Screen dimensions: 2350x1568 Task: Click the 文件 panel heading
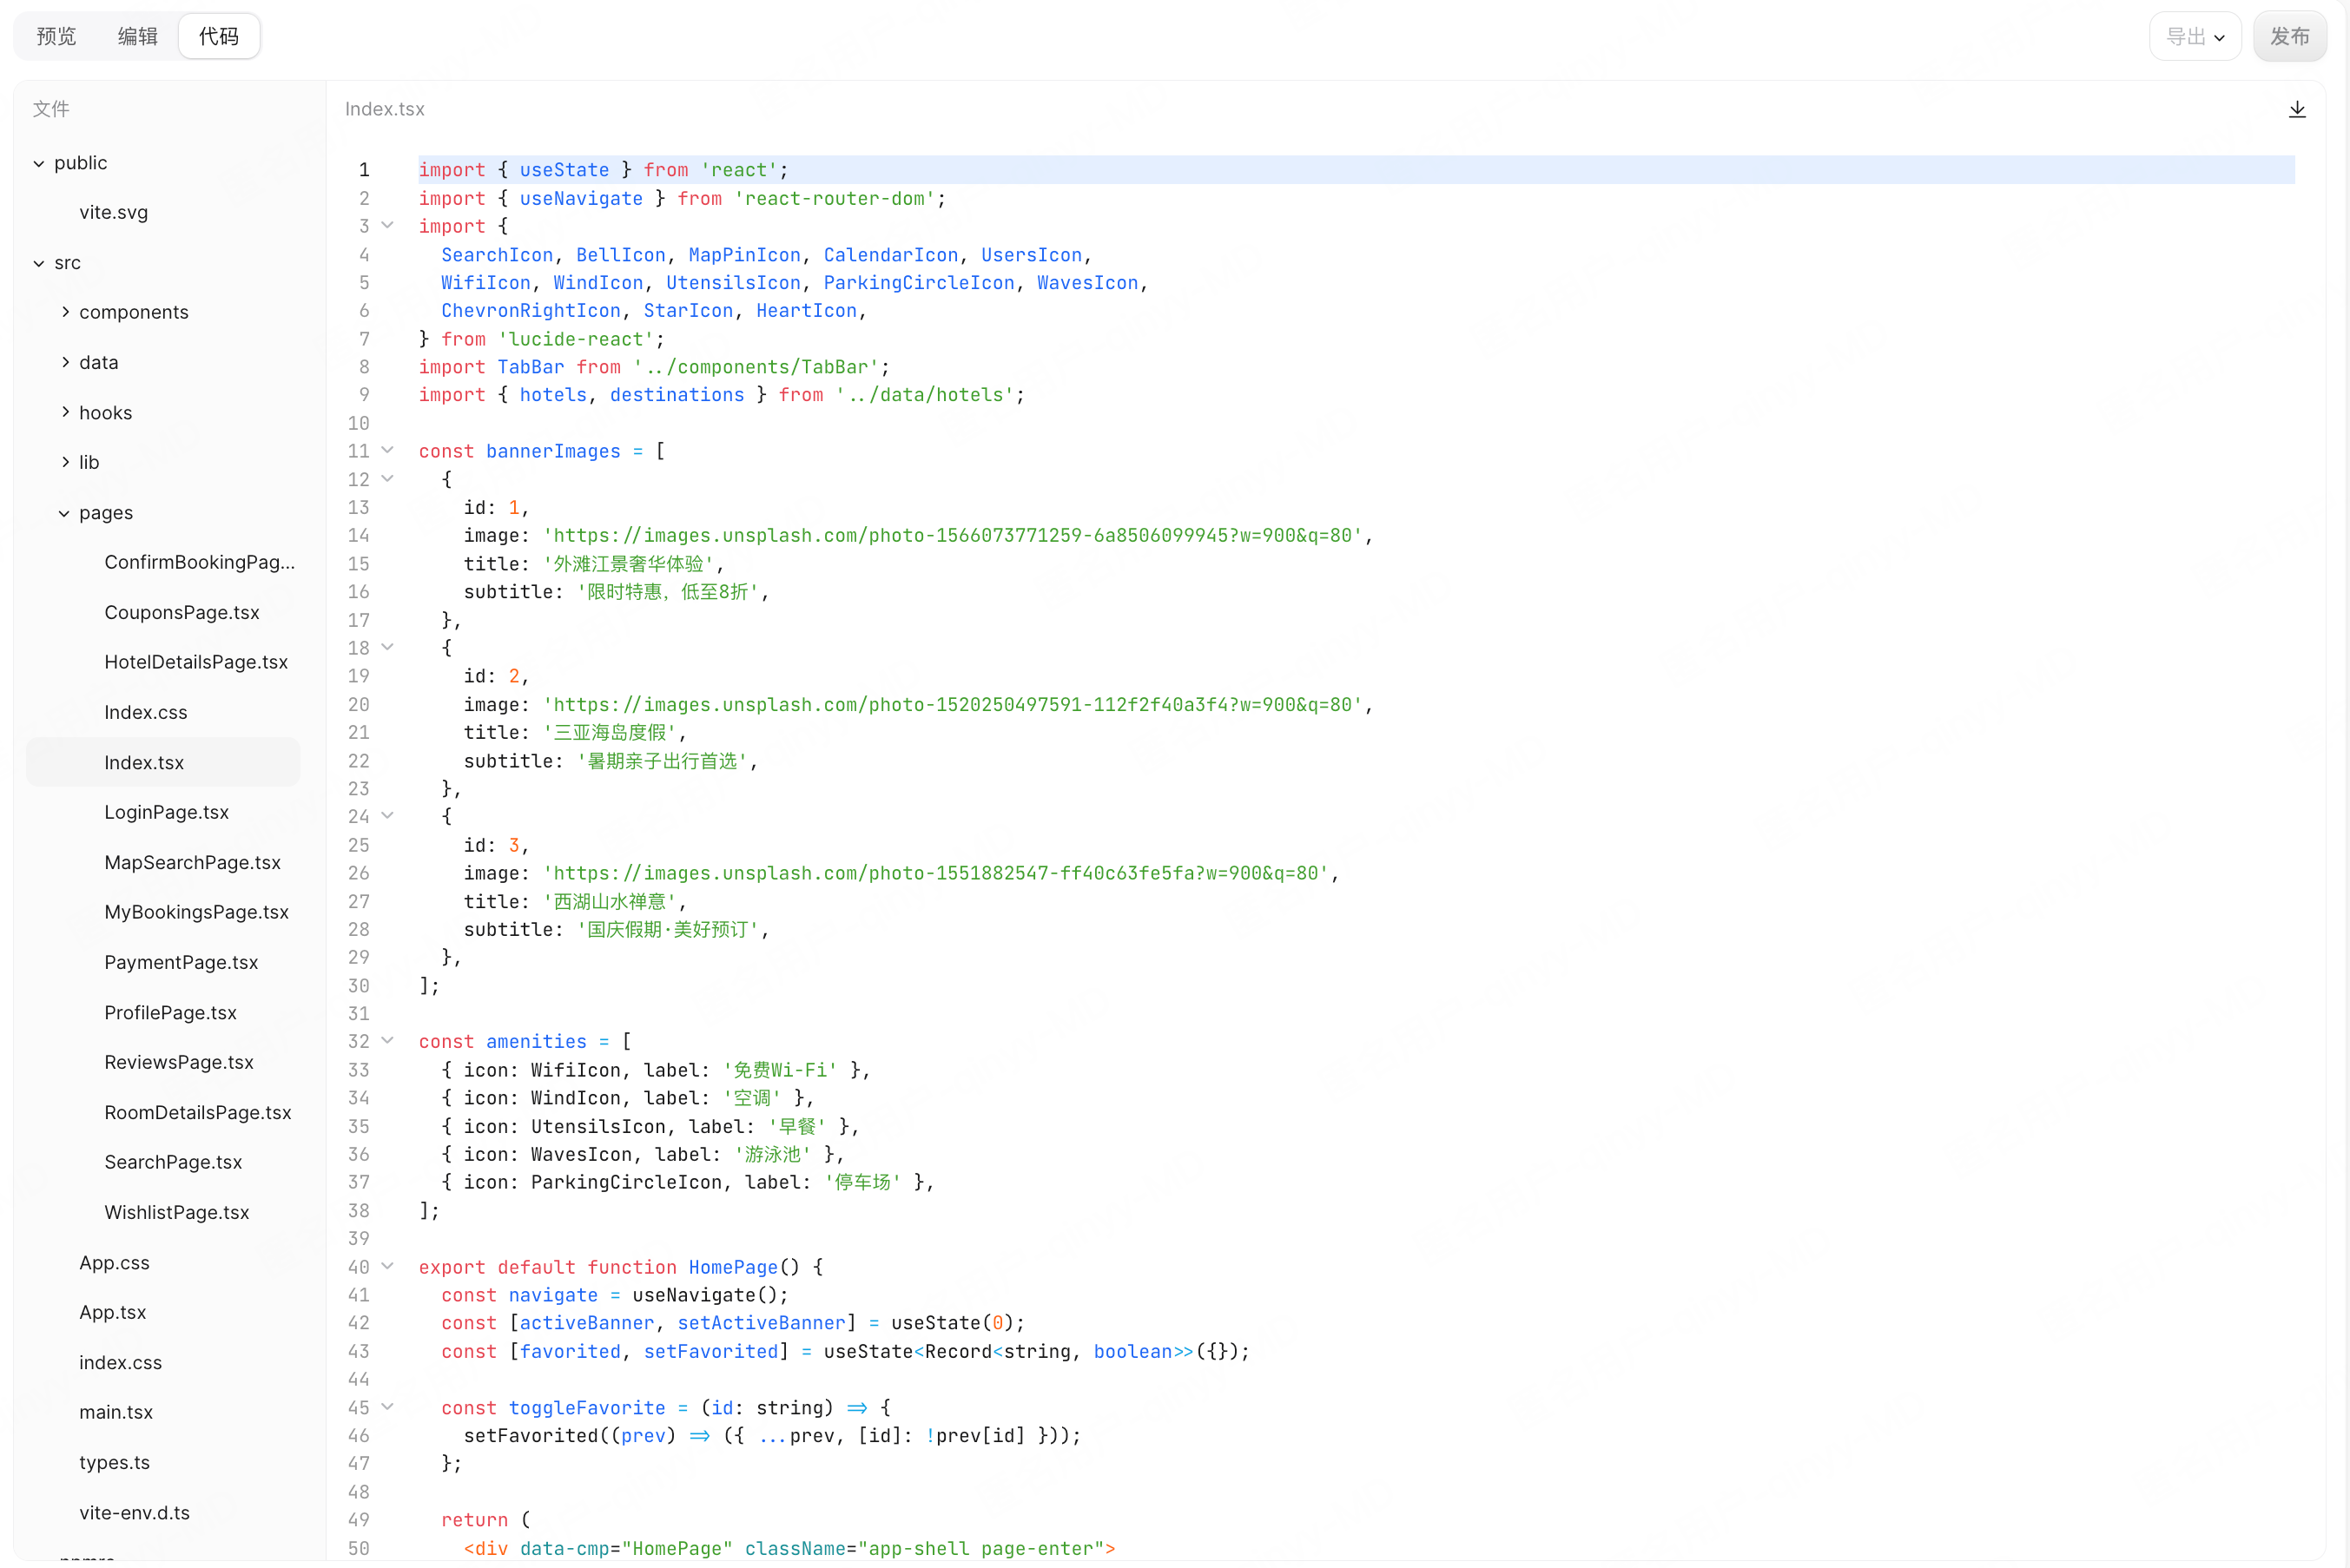(51, 109)
